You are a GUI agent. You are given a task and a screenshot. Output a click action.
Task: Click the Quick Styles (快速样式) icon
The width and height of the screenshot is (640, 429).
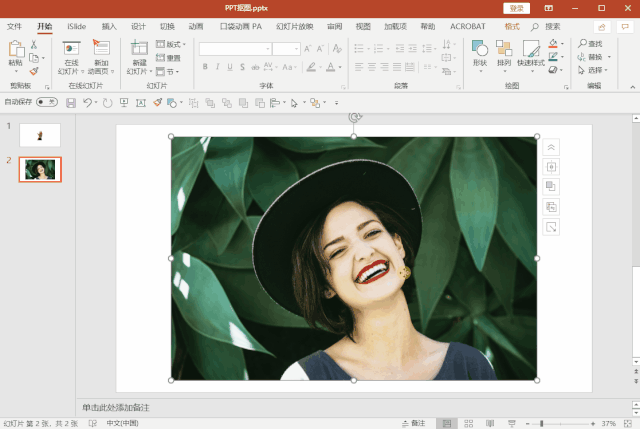pos(531,50)
